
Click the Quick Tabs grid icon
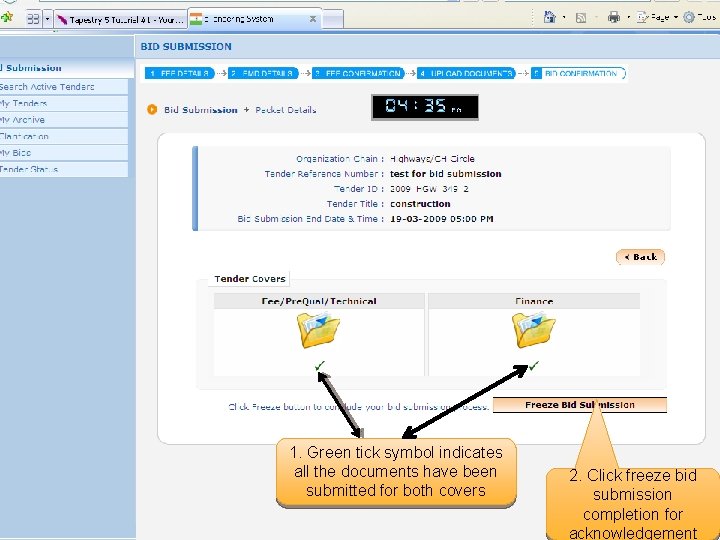(34, 19)
